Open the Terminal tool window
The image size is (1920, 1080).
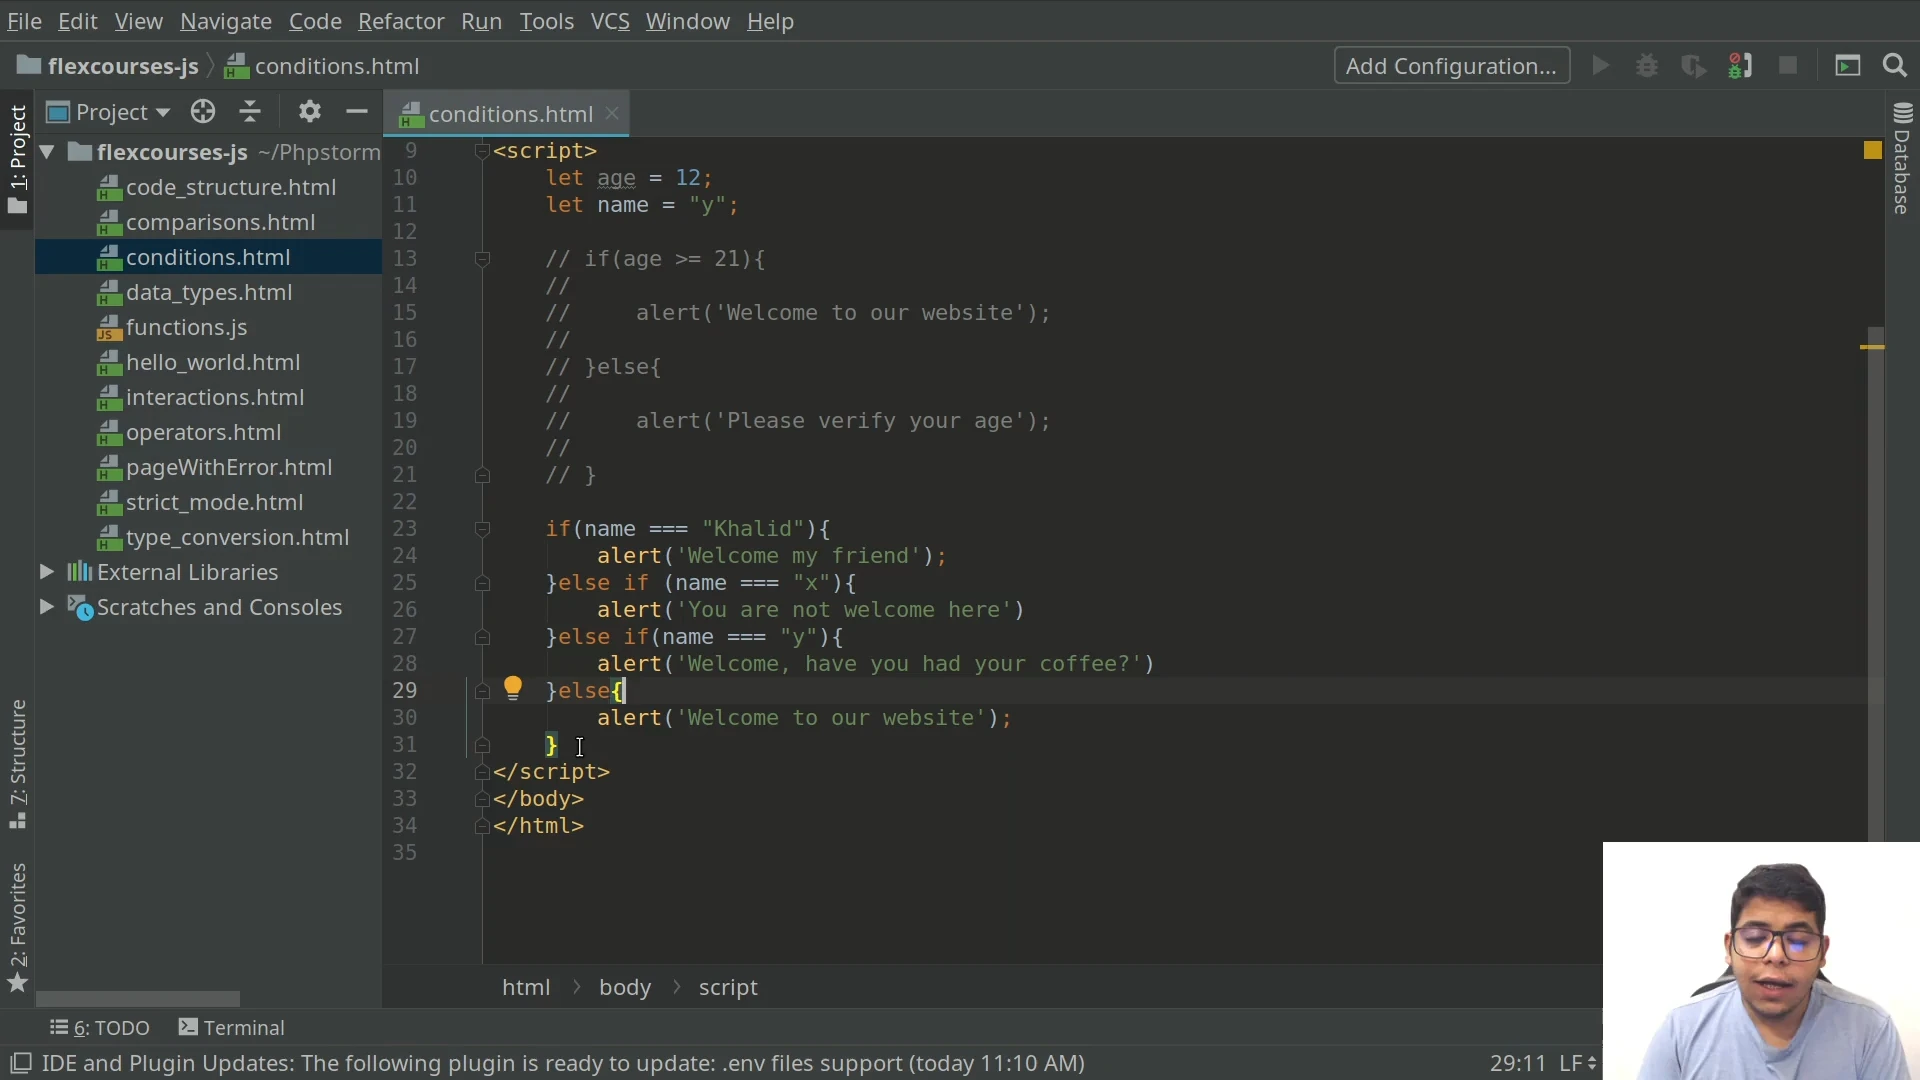click(x=232, y=1028)
